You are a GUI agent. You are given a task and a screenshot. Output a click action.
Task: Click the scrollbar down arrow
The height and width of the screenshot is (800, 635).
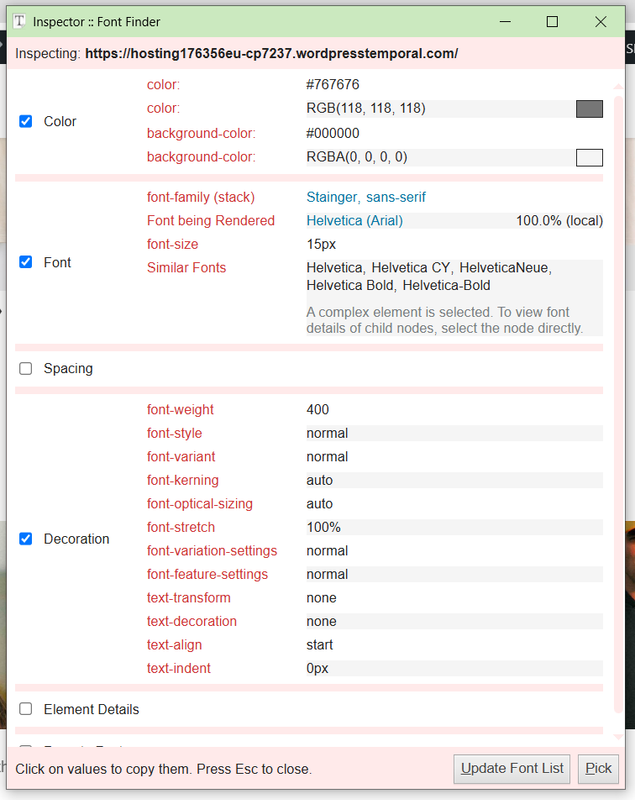(618, 737)
